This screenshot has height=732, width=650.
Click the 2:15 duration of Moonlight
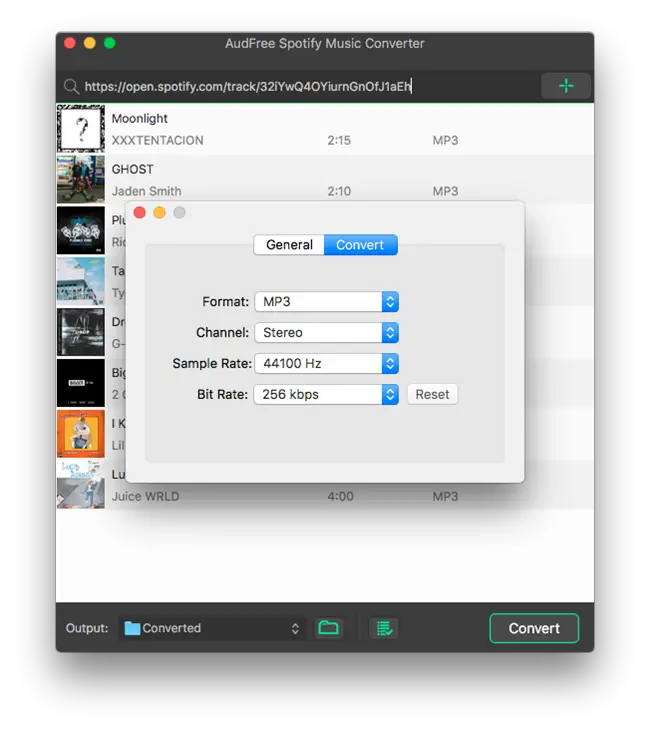(x=339, y=140)
